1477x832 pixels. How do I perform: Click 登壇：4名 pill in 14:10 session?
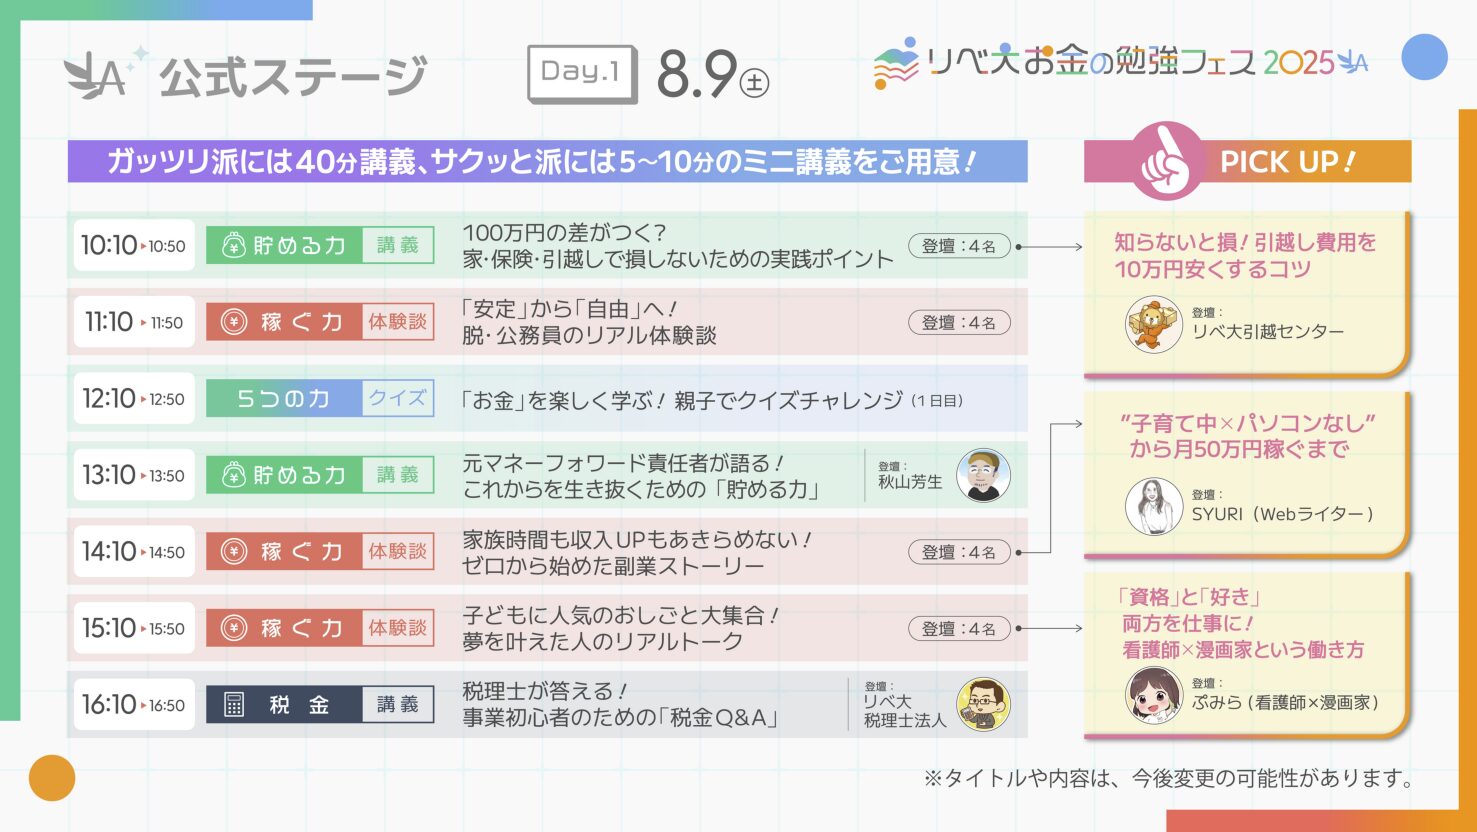(959, 552)
